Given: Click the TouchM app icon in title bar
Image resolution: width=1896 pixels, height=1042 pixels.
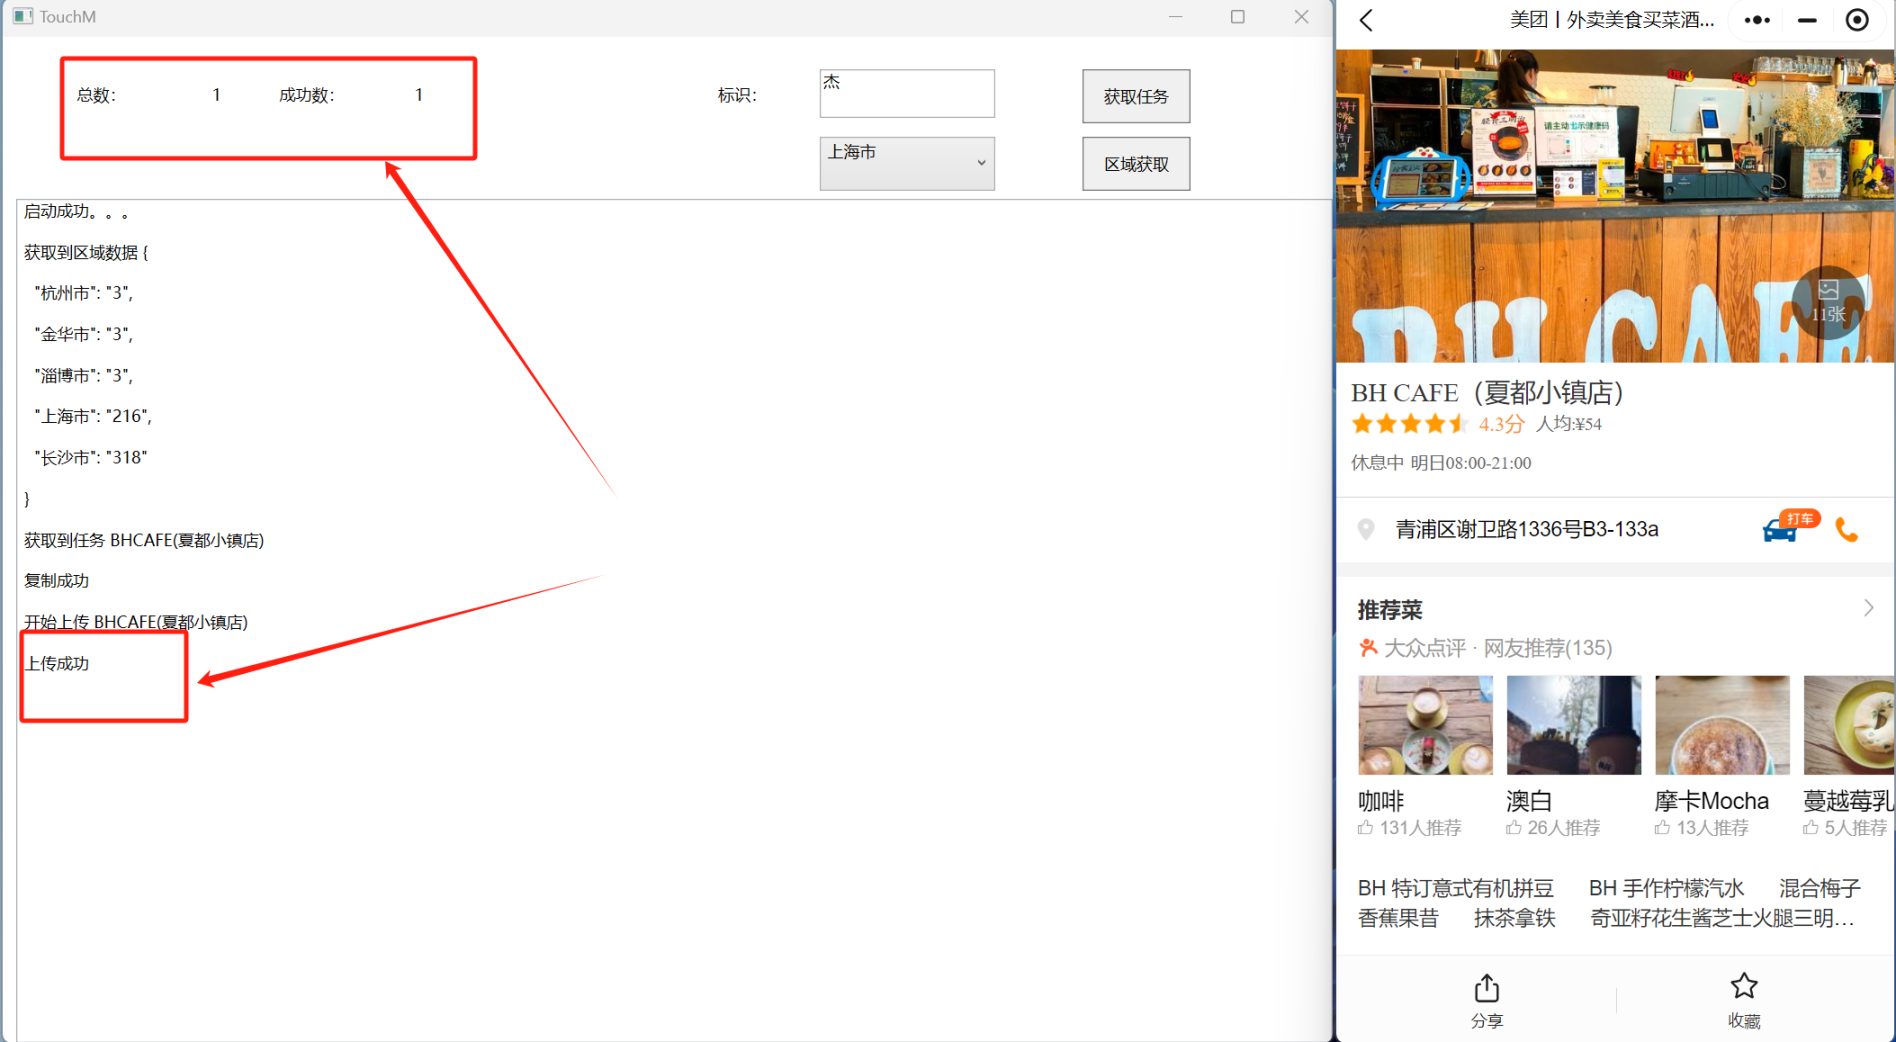Looking at the screenshot, I should point(22,16).
